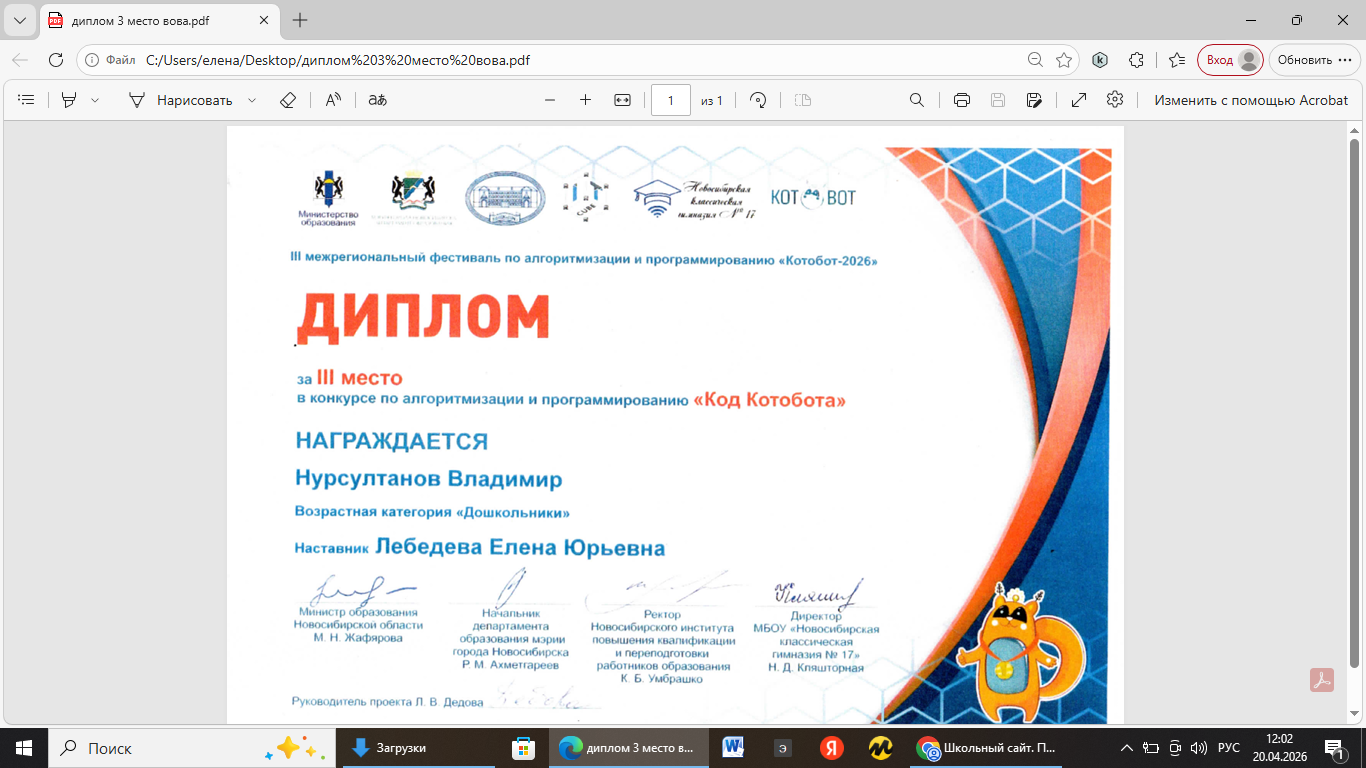The height and width of the screenshot is (768, 1366).
Task: Expand the highlighter color dropdown
Action: (x=95, y=100)
